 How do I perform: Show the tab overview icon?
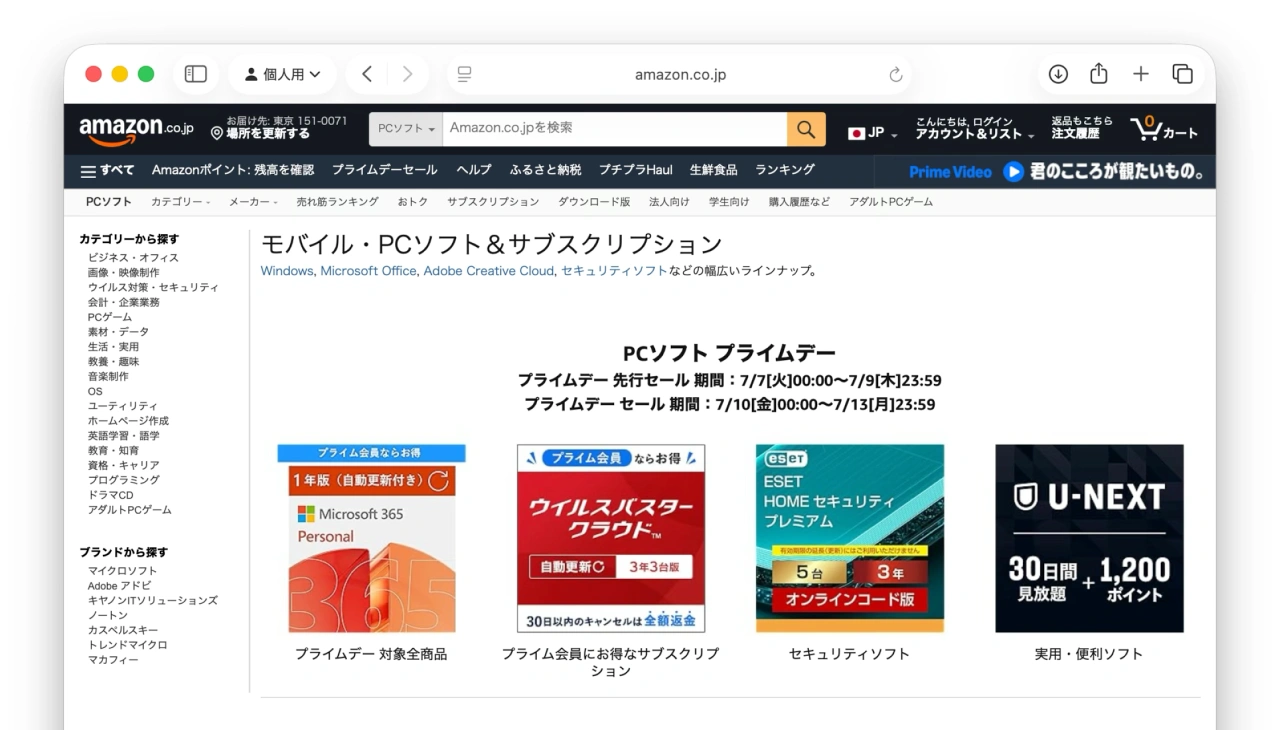pyautogui.click(x=1183, y=74)
